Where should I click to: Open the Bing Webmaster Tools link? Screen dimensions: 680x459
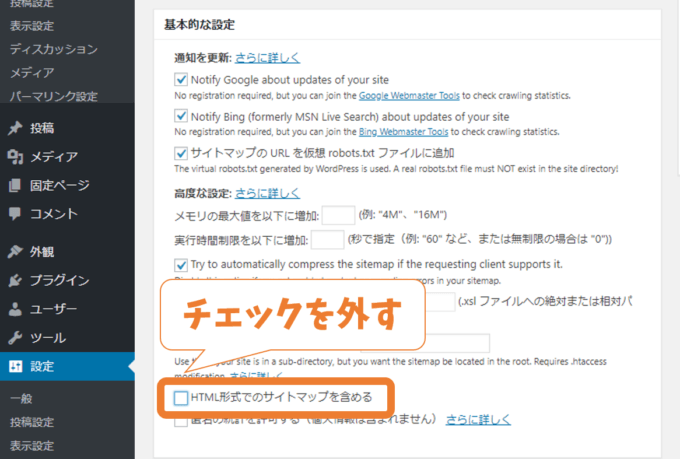403,131
